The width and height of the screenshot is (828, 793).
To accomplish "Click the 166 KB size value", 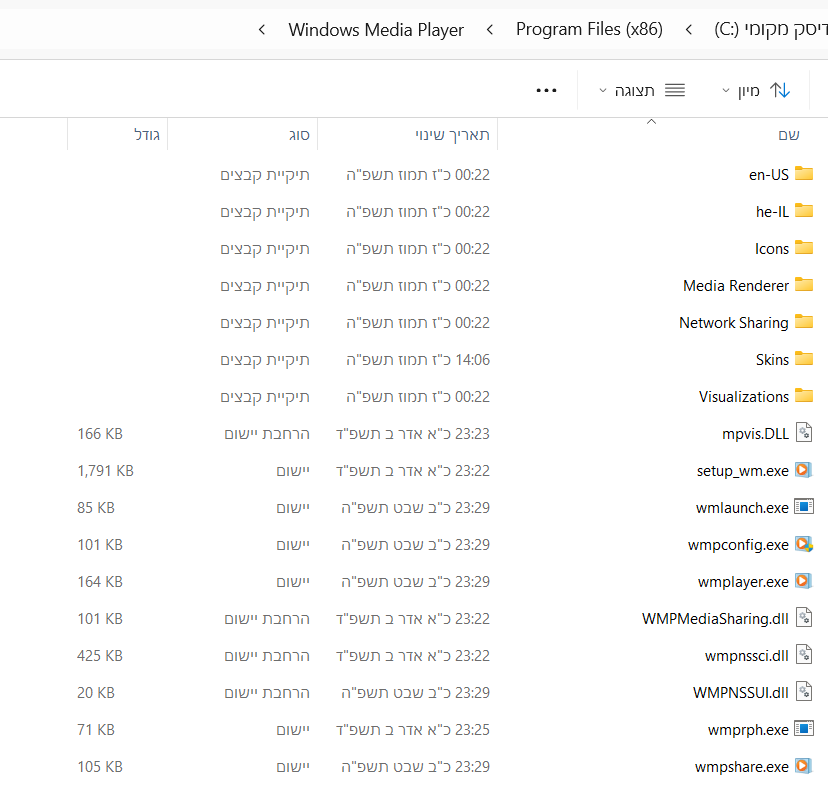I will [x=100, y=433].
